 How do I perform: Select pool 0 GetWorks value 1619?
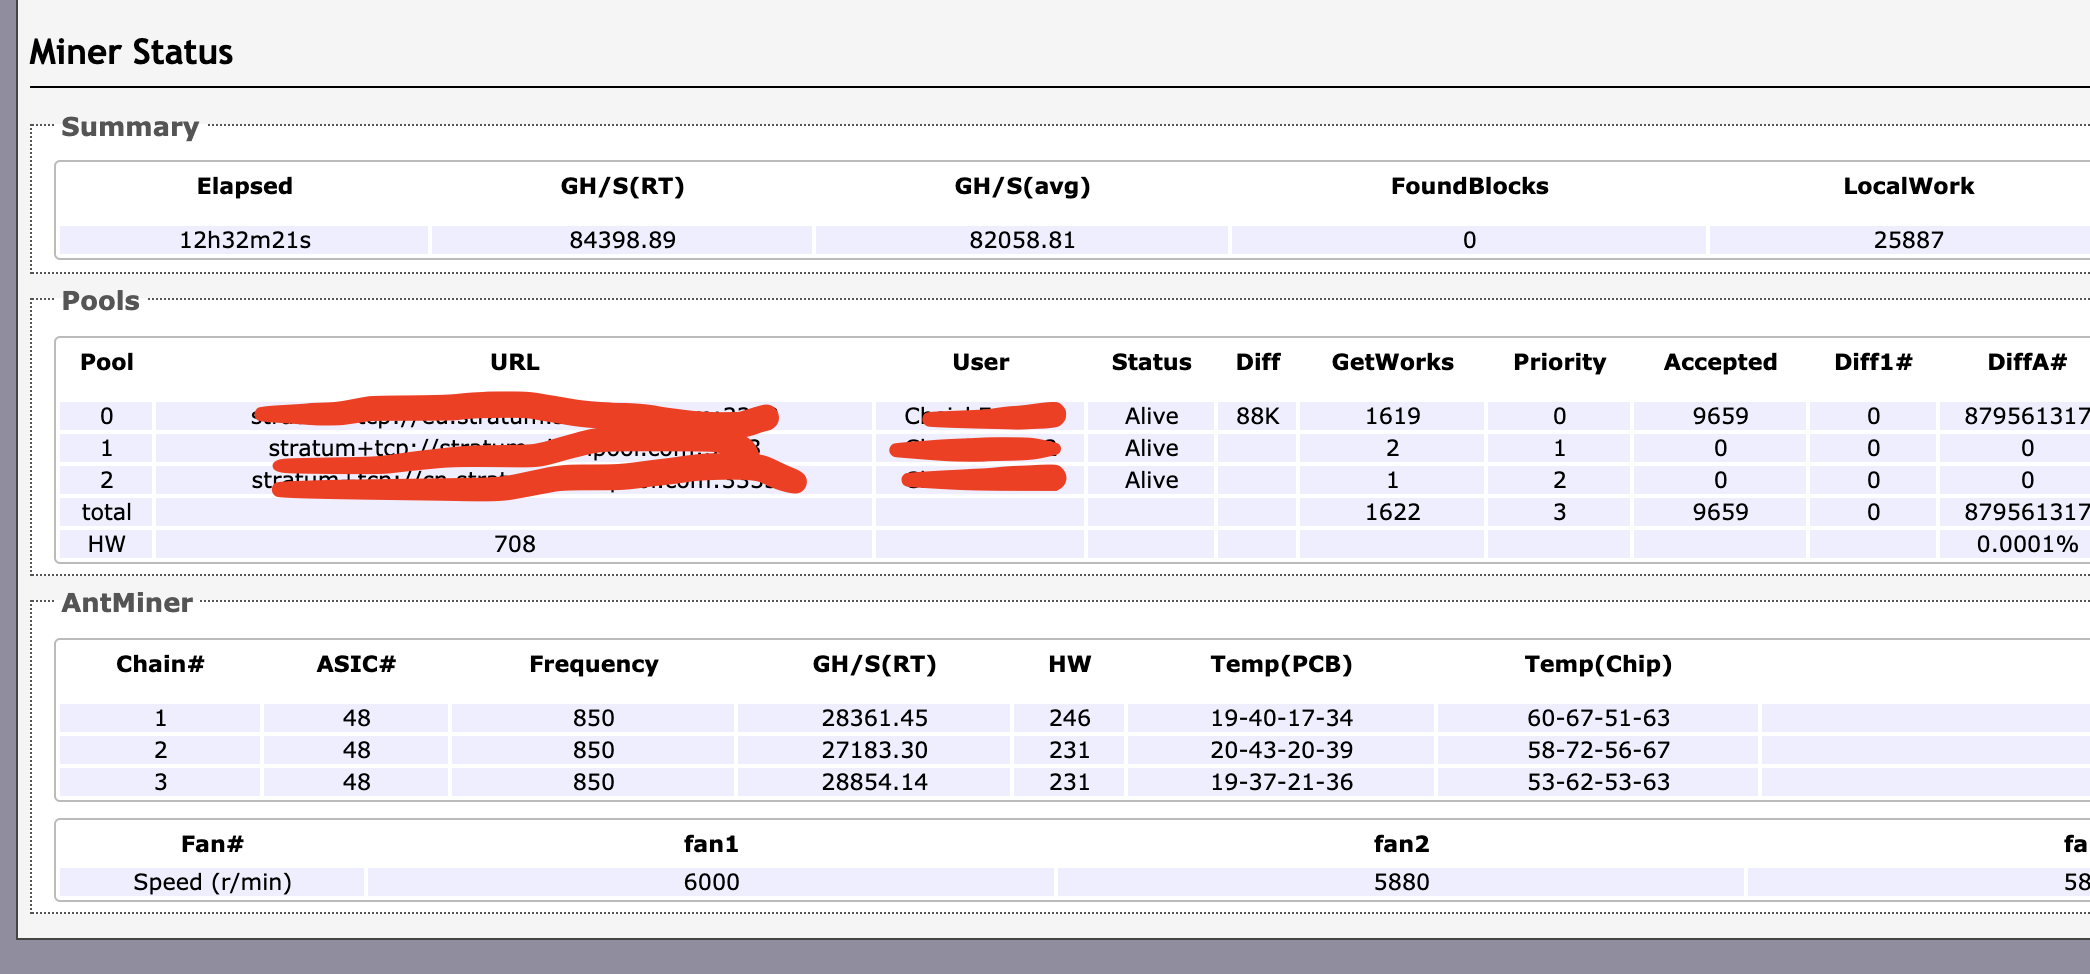[x=1392, y=416]
